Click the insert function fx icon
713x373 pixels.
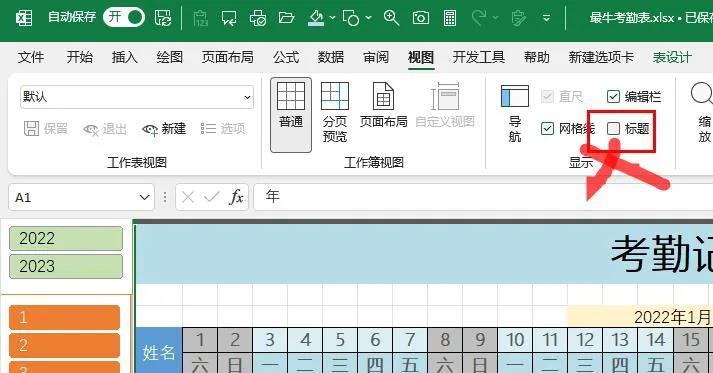tap(236, 197)
